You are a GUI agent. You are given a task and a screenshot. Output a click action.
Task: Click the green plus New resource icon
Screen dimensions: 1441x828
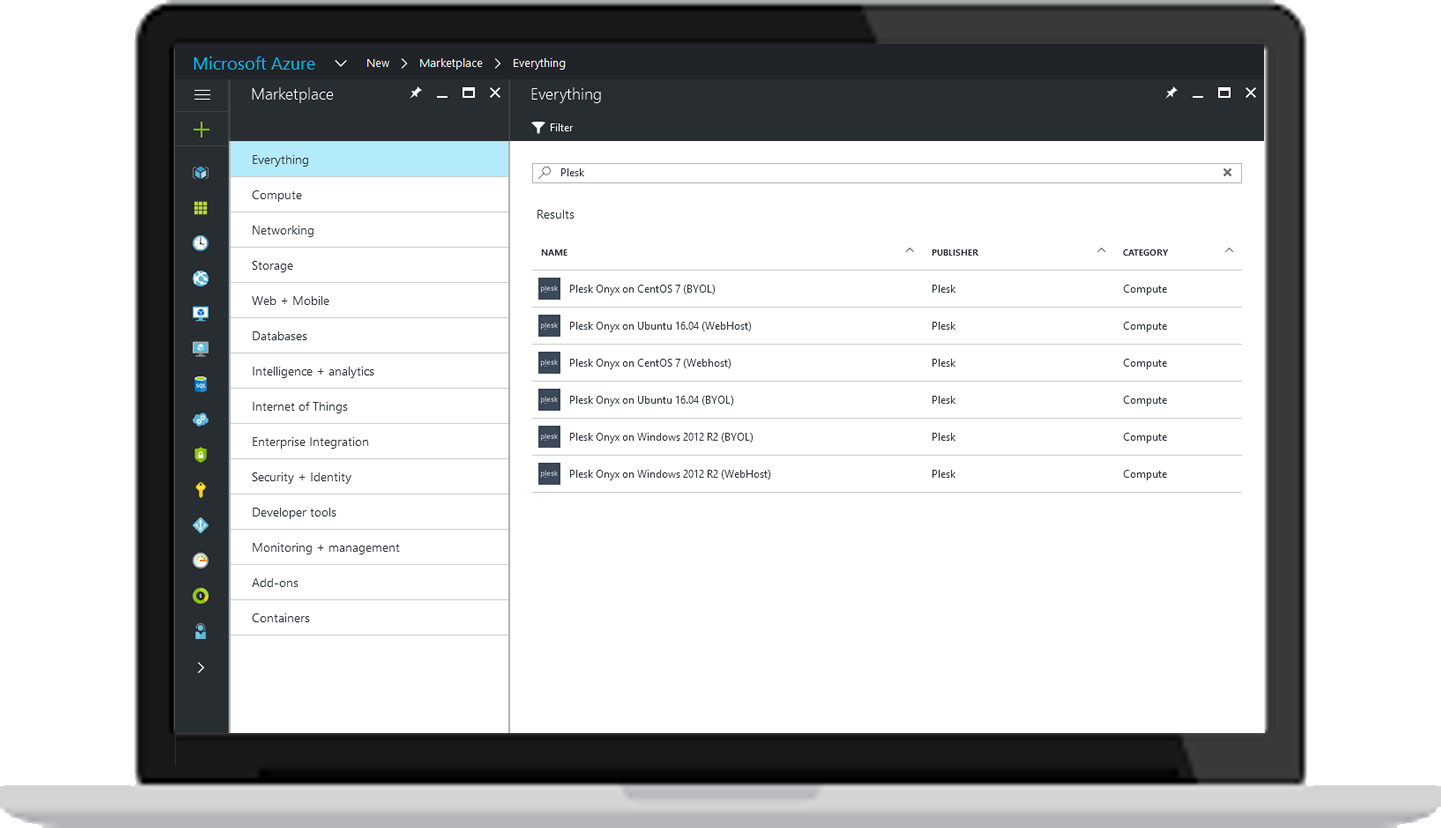coord(202,130)
